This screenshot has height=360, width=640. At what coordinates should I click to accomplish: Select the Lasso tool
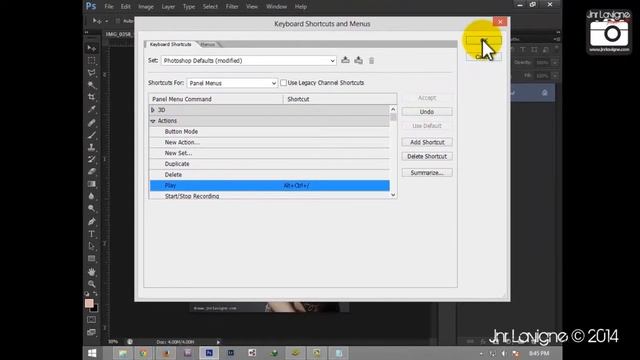pyautogui.click(x=92, y=73)
